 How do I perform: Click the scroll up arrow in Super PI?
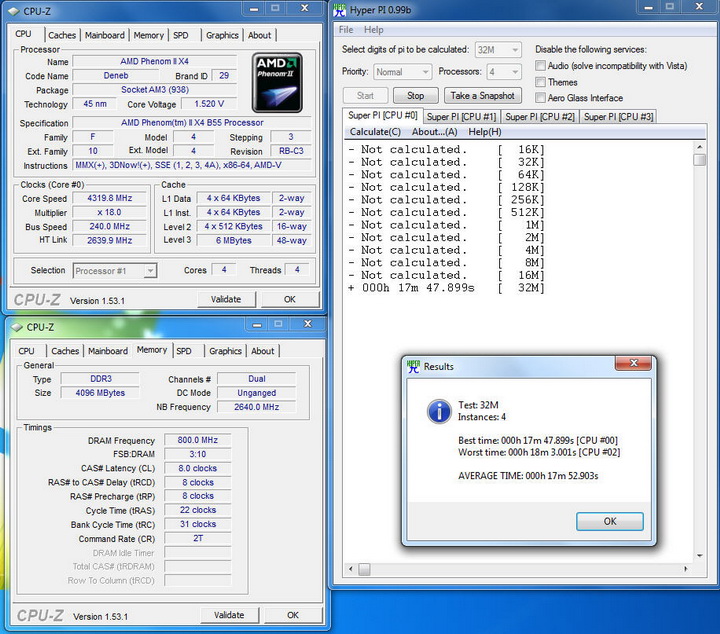coord(699,147)
